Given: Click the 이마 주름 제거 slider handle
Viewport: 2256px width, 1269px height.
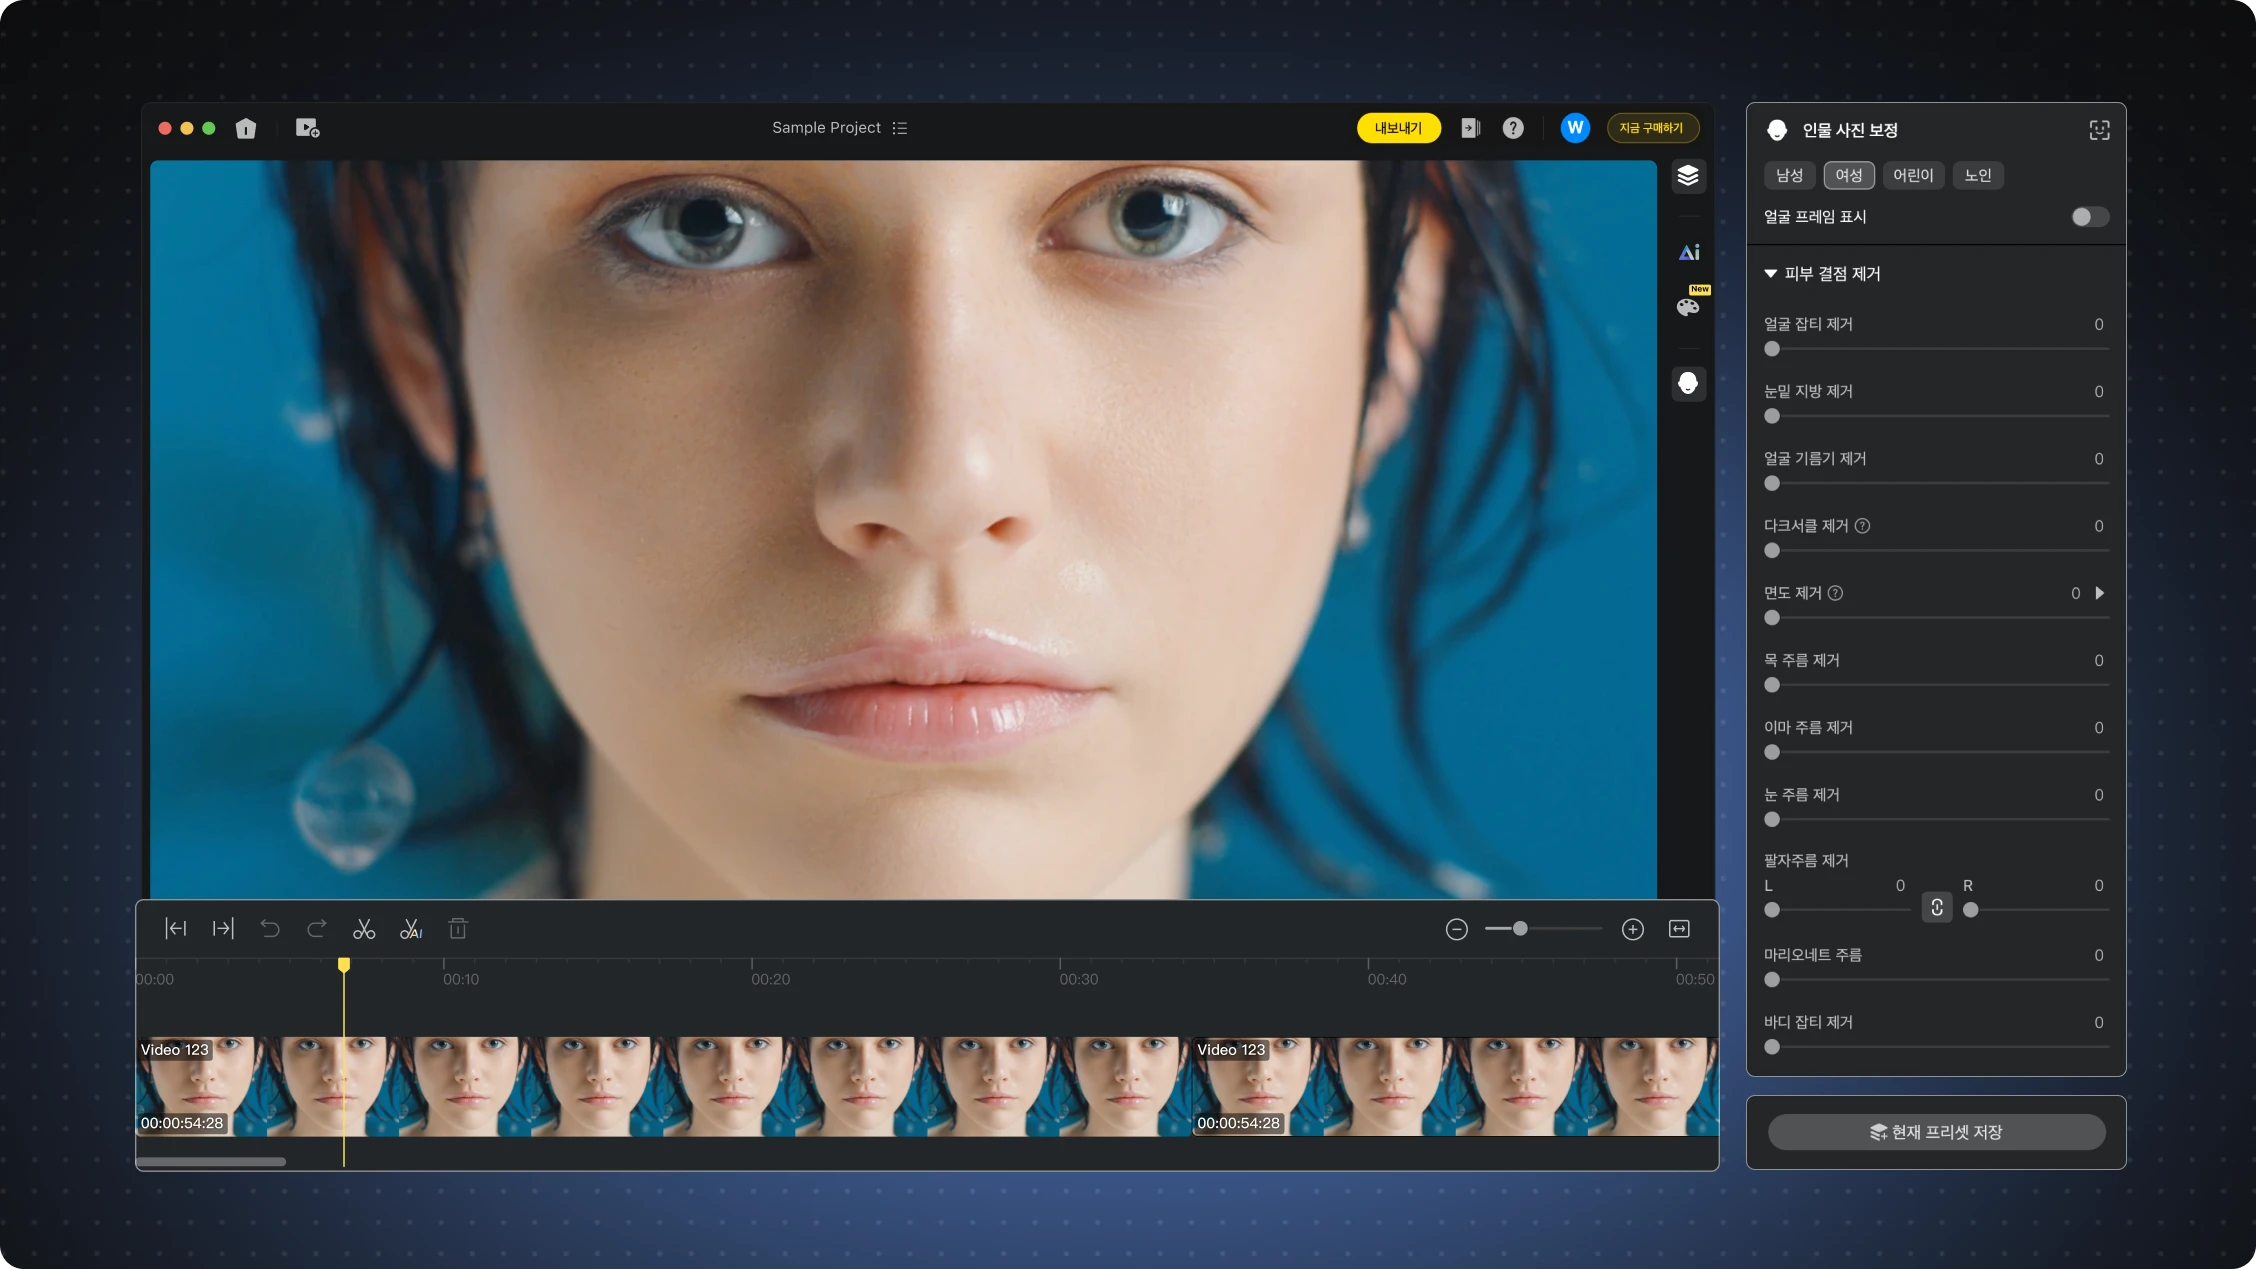Looking at the screenshot, I should 1772,752.
